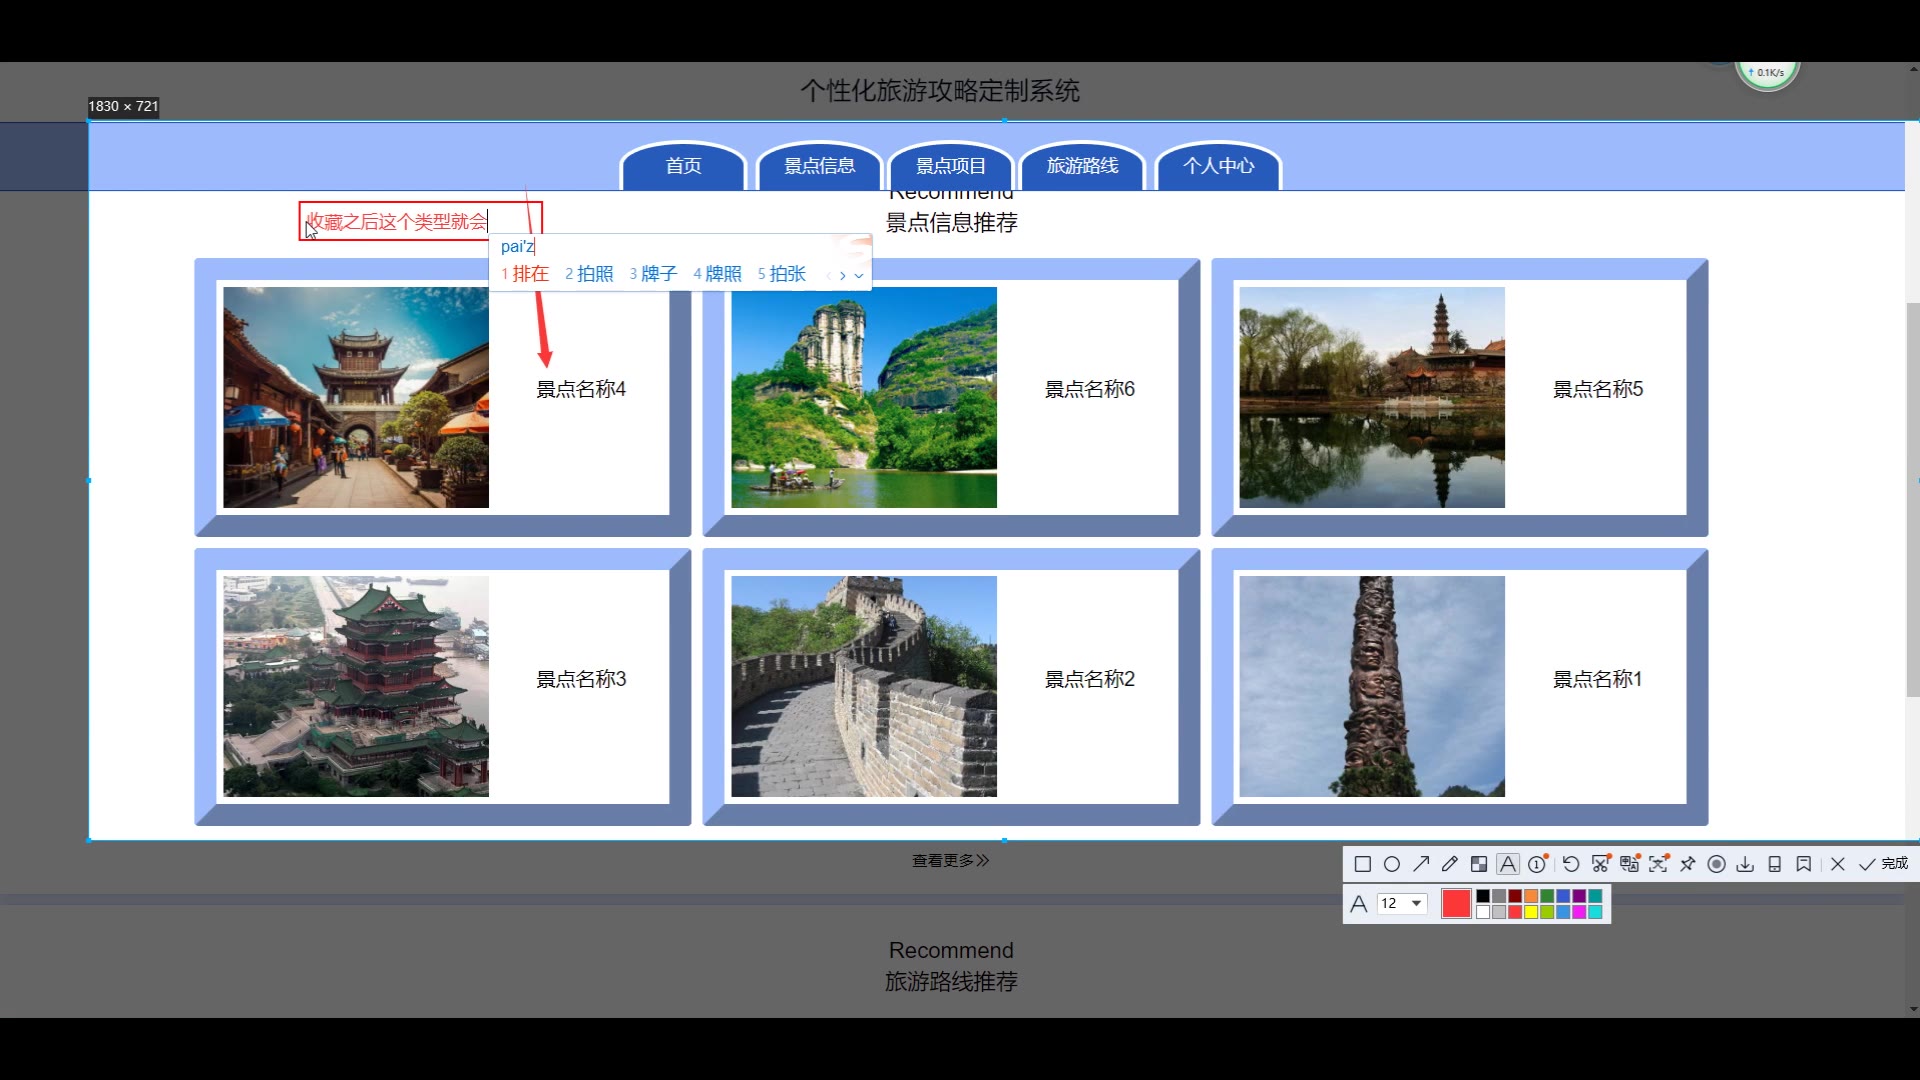Select the numbered marker tool
1920x1080 pixels.
(1538, 864)
